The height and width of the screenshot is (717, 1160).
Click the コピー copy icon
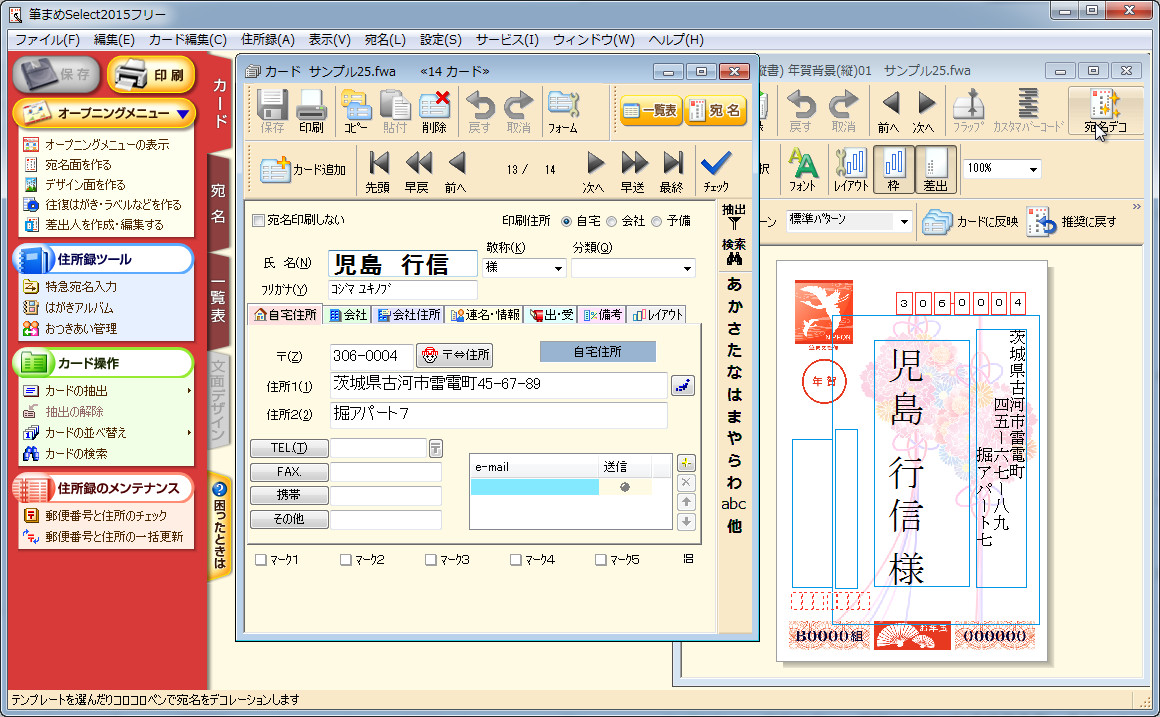pyautogui.click(x=356, y=111)
